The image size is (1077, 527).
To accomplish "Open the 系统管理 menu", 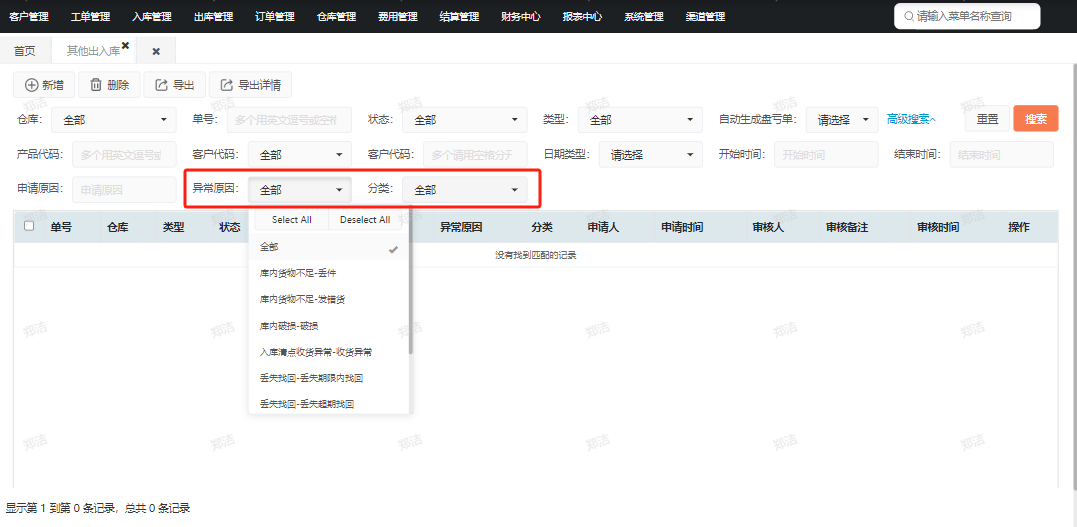I will coord(644,16).
